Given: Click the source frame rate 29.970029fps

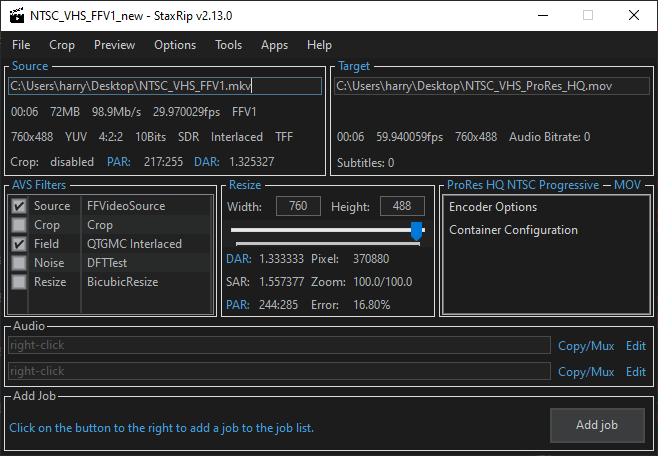Looking at the screenshot, I should point(186,112).
